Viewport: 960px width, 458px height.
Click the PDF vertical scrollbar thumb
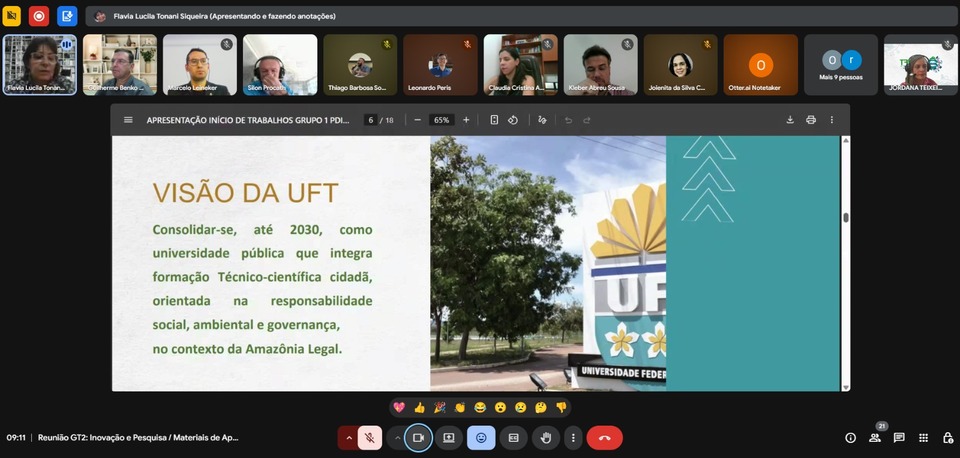coord(846,217)
